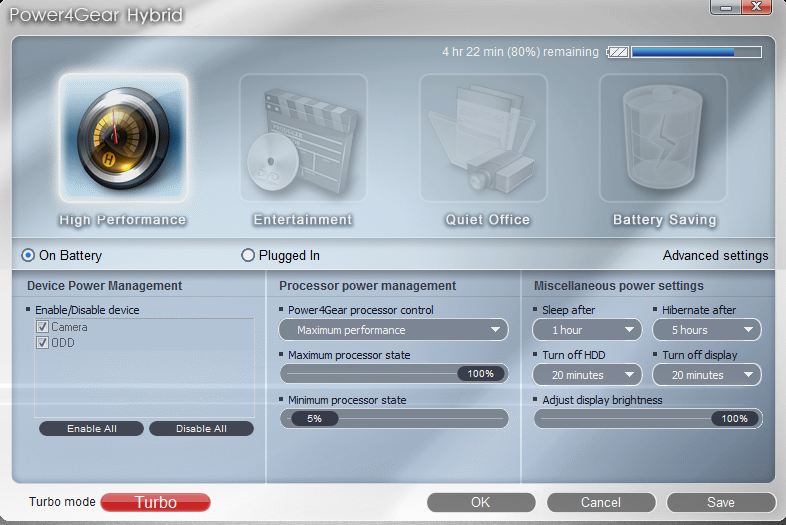Open the Hibernate after dropdown
The height and width of the screenshot is (525, 786).
click(x=707, y=330)
